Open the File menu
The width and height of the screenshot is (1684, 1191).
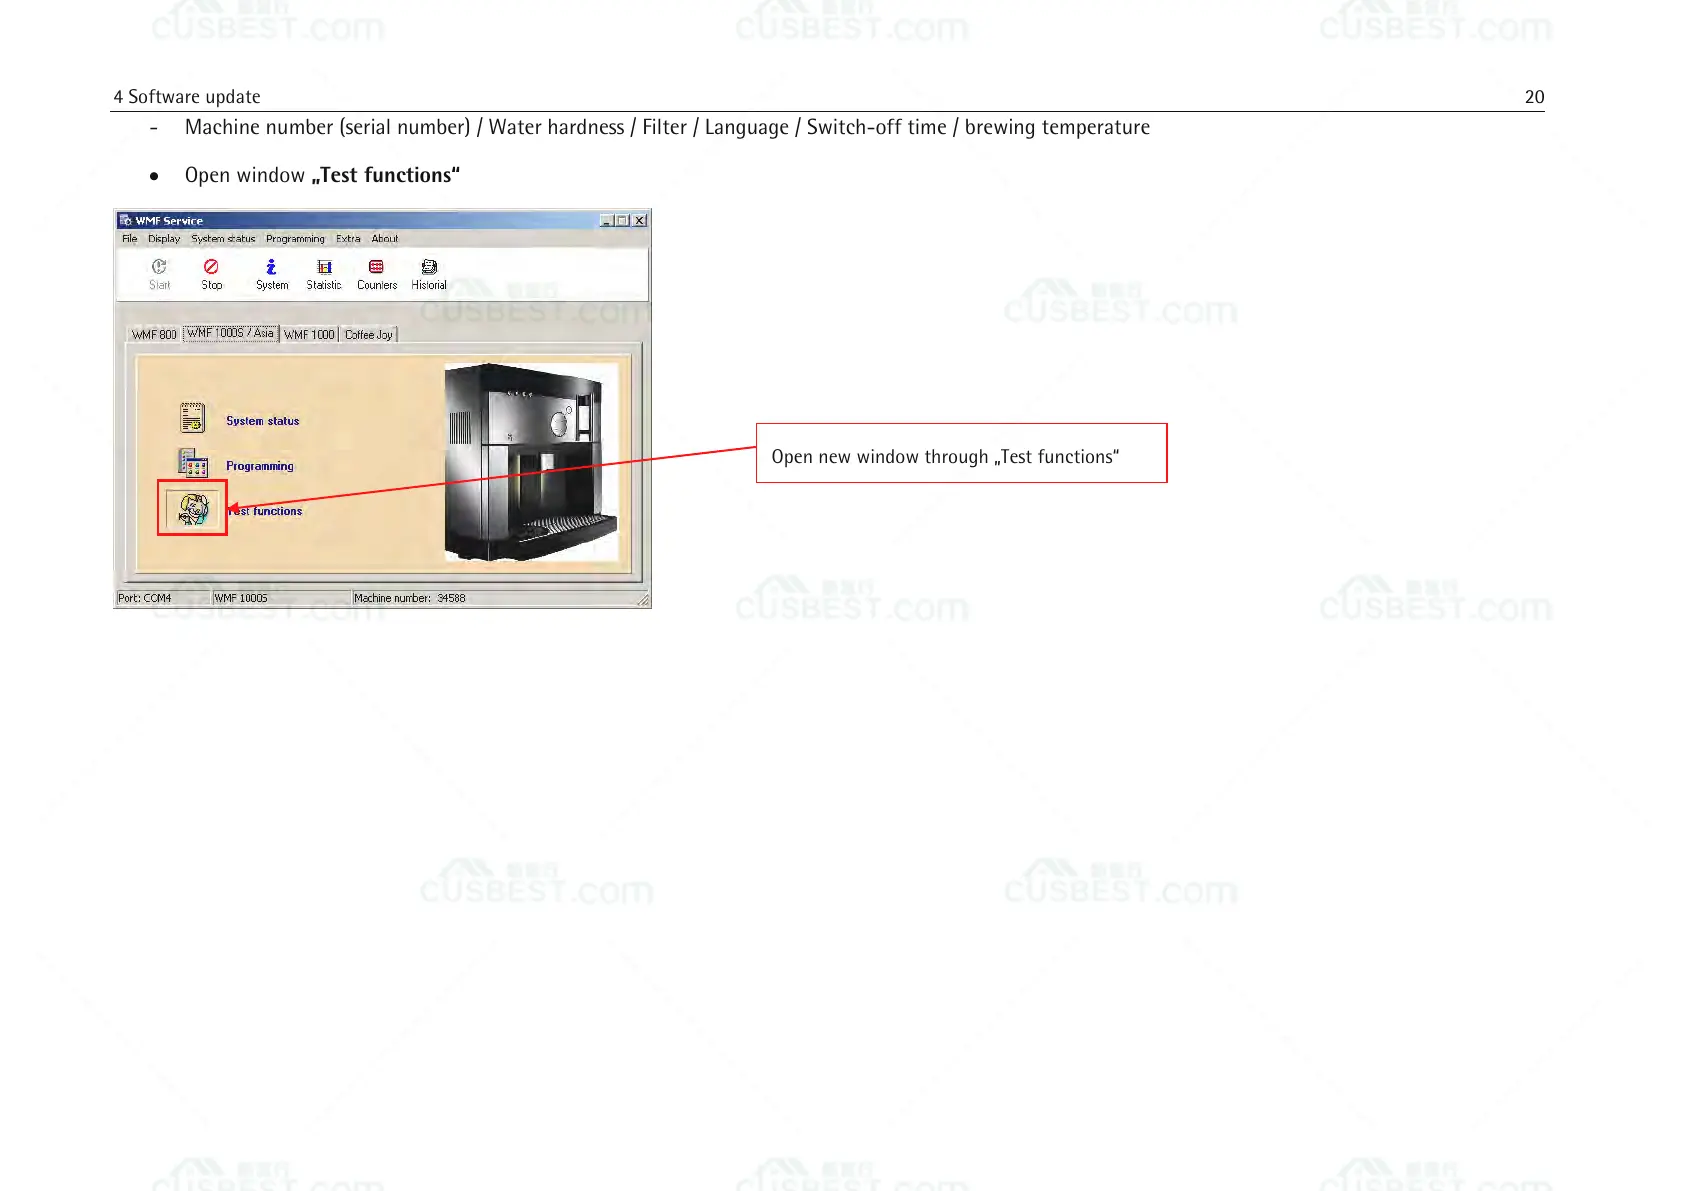tap(129, 239)
